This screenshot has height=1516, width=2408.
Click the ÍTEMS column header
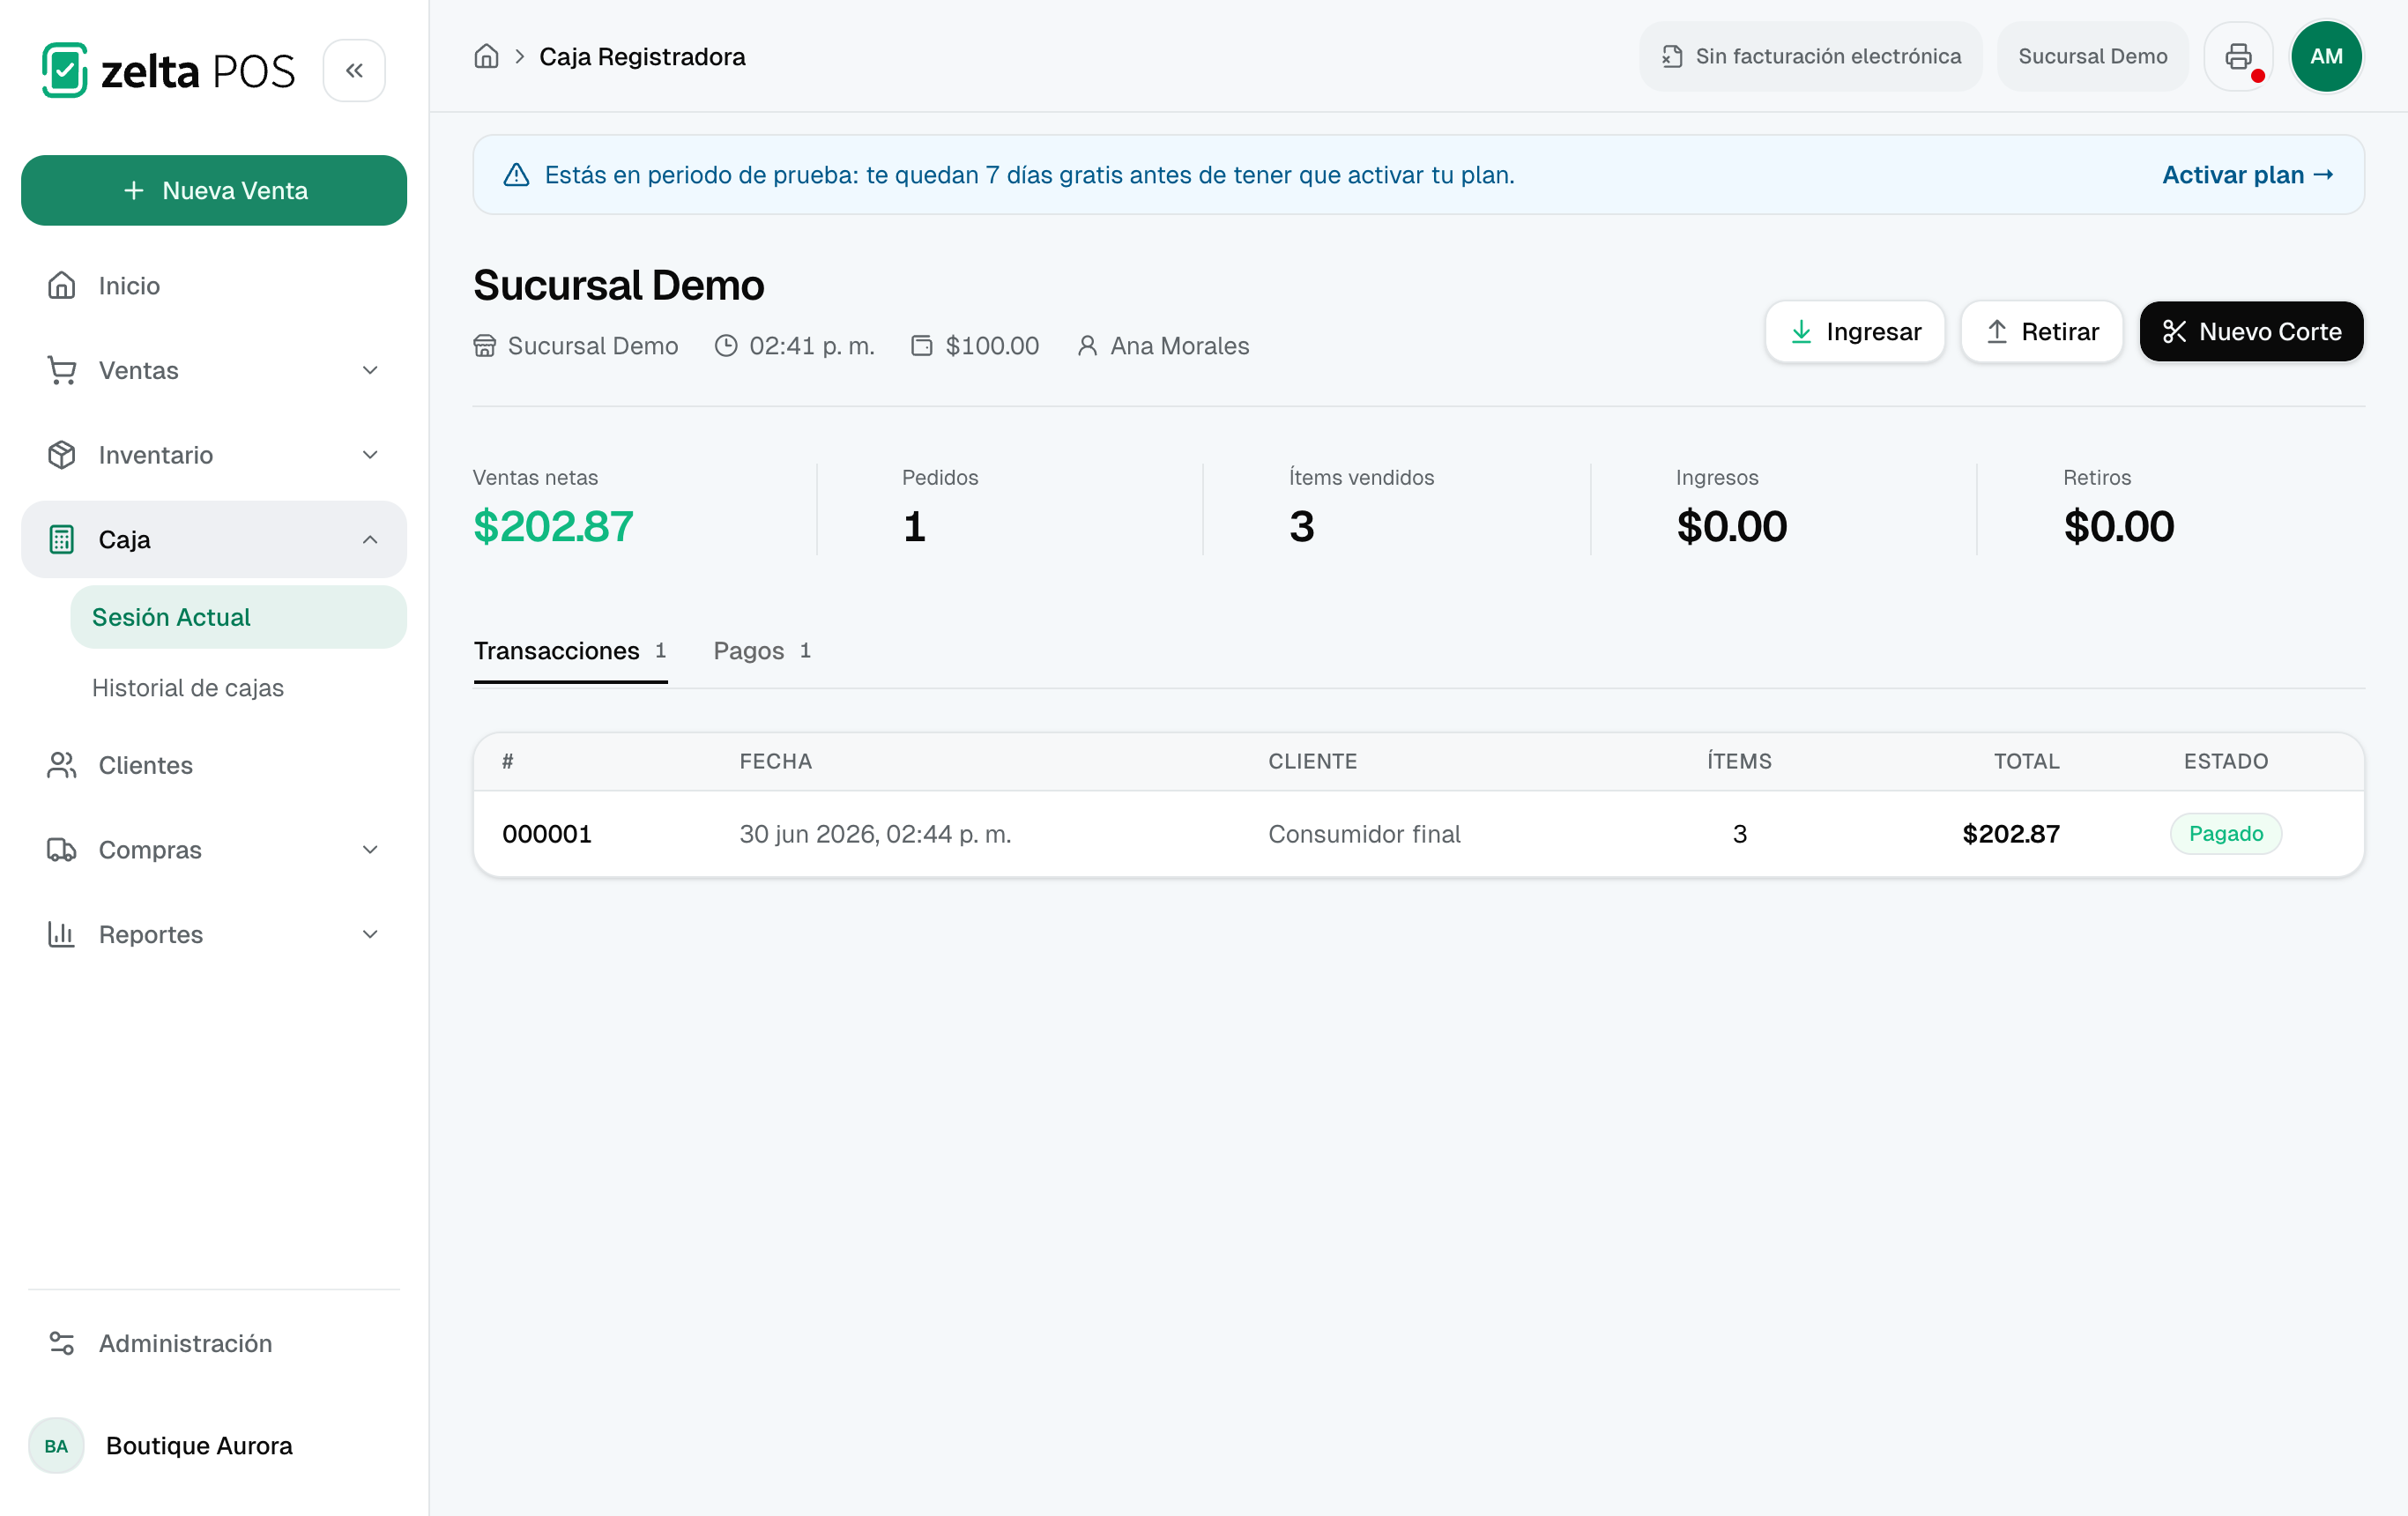click(x=1739, y=761)
